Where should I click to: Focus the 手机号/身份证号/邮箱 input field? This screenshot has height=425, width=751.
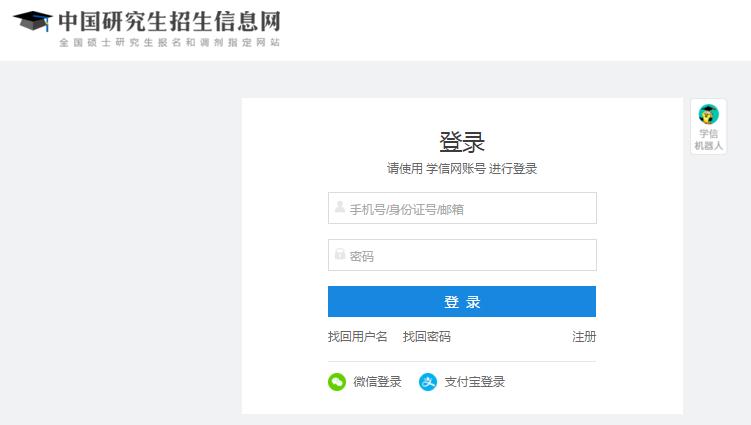(462, 208)
